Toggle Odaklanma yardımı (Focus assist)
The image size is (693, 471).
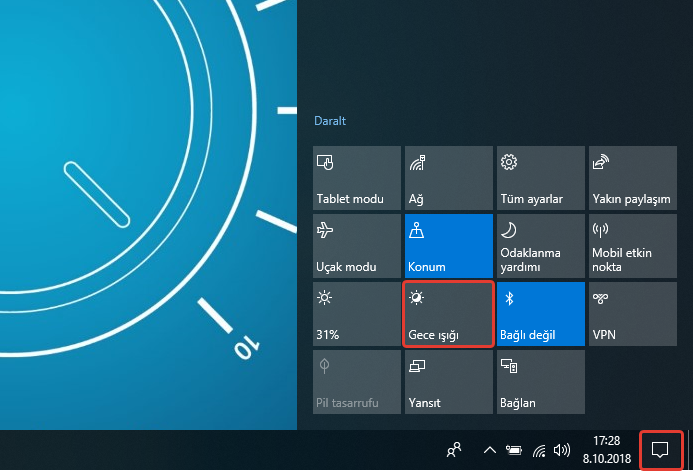tap(540, 246)
